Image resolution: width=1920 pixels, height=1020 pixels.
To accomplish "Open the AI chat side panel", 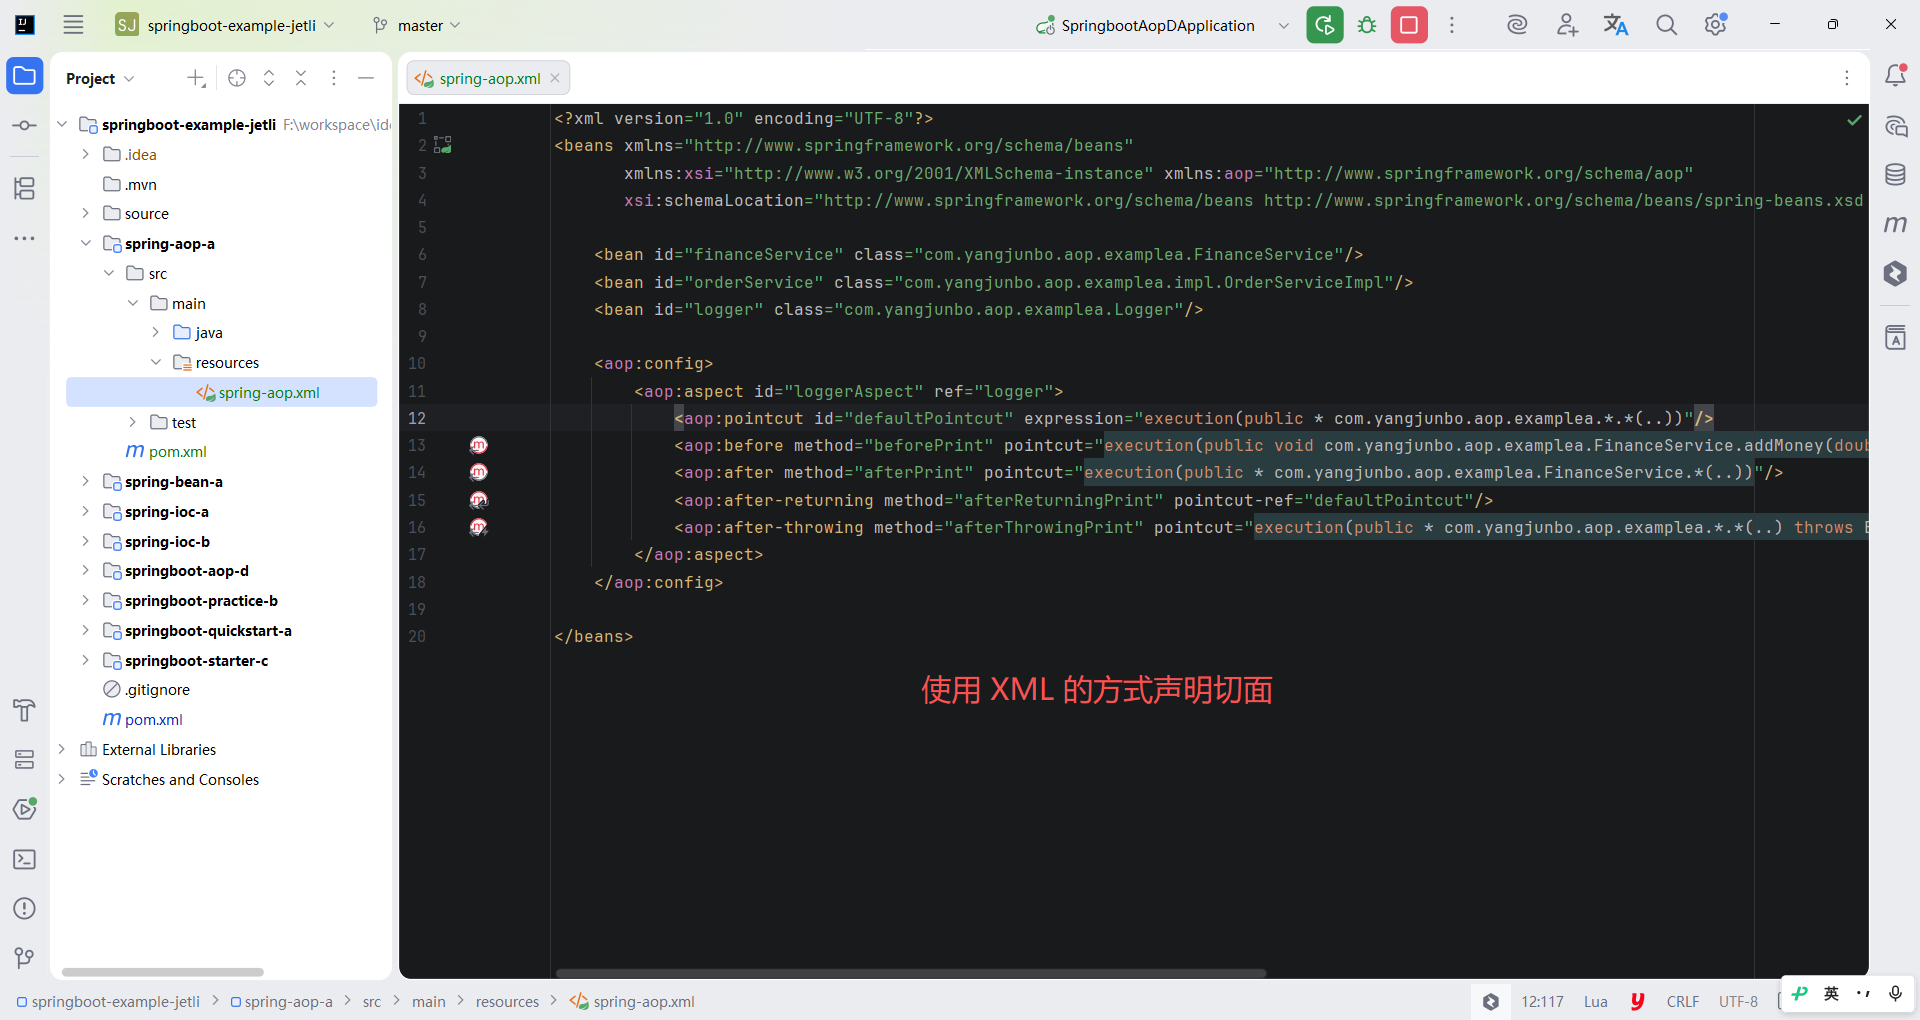I will pos(1895,126).
